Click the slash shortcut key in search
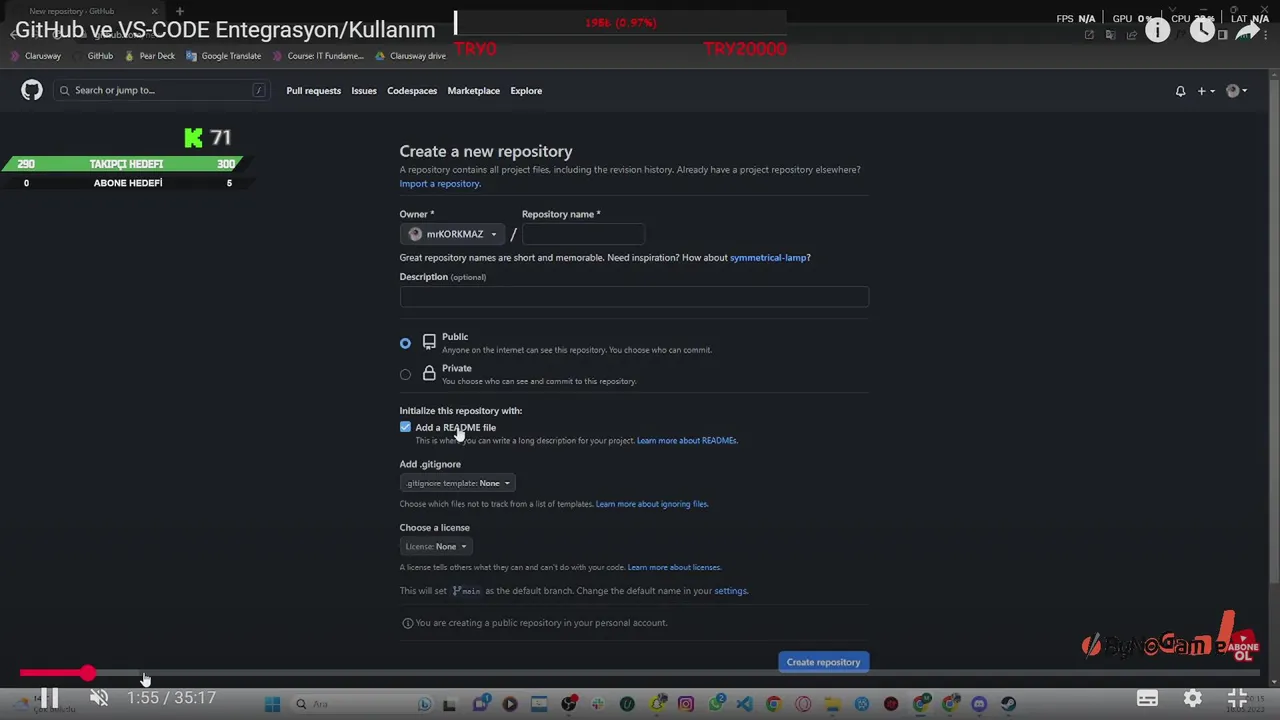This screenshot has width=1280, height=720. click(x=259, y=90)
